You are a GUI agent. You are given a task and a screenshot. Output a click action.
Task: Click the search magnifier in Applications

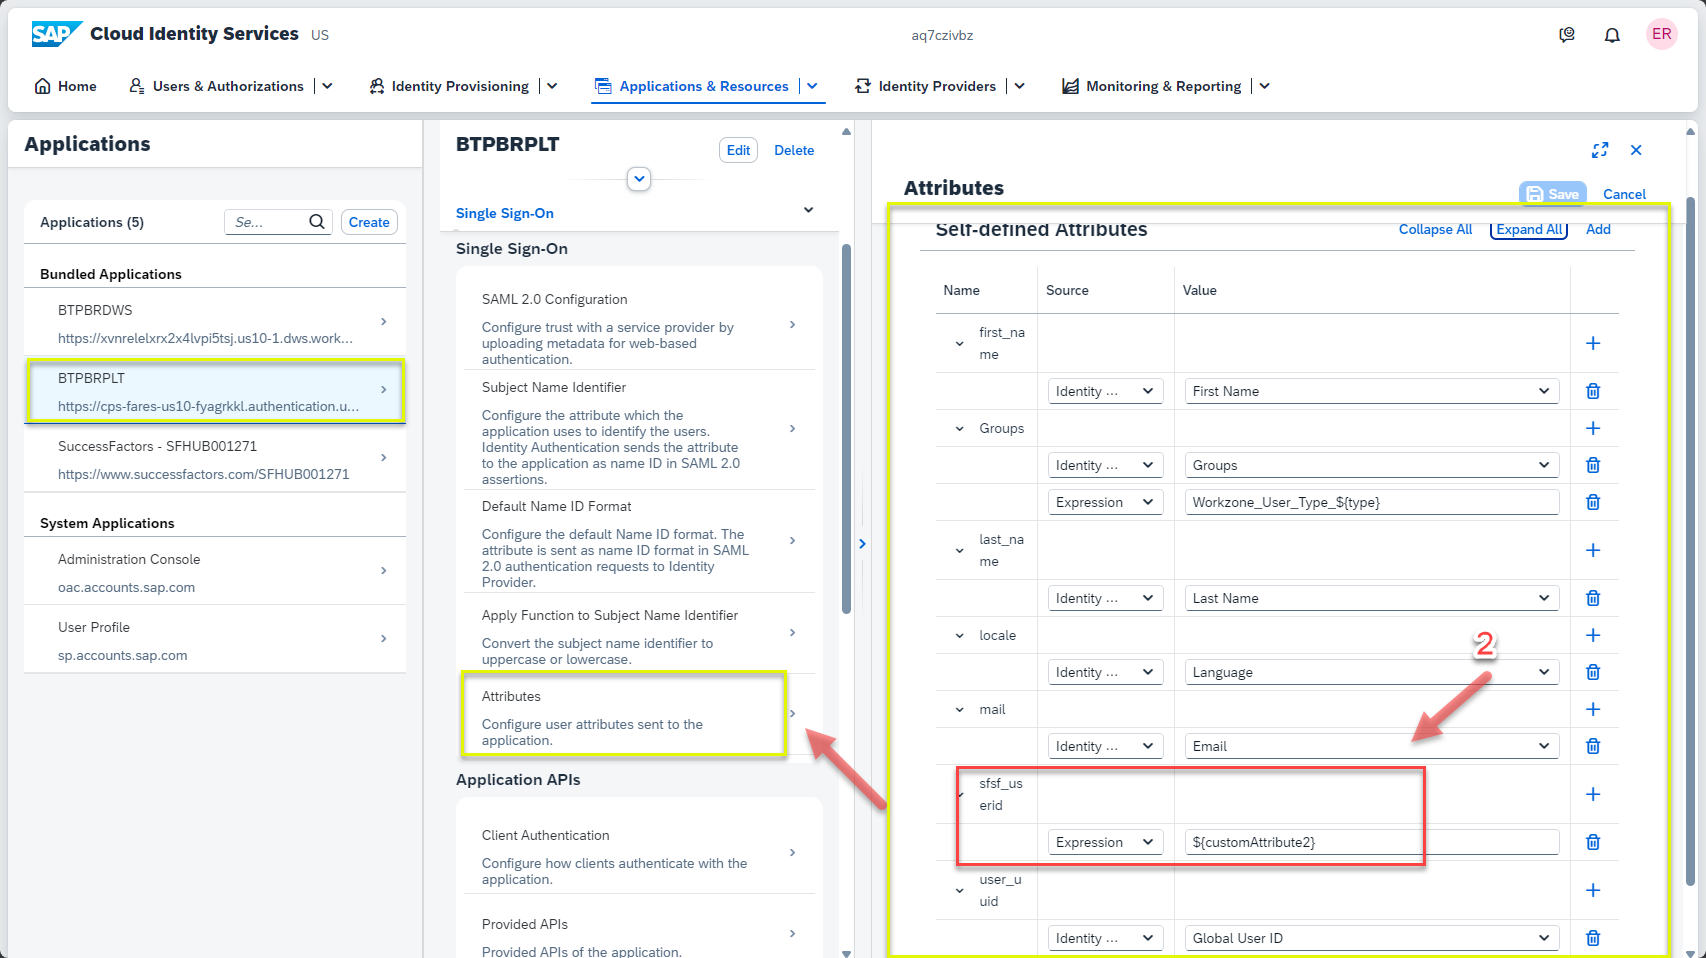point(317,222)
